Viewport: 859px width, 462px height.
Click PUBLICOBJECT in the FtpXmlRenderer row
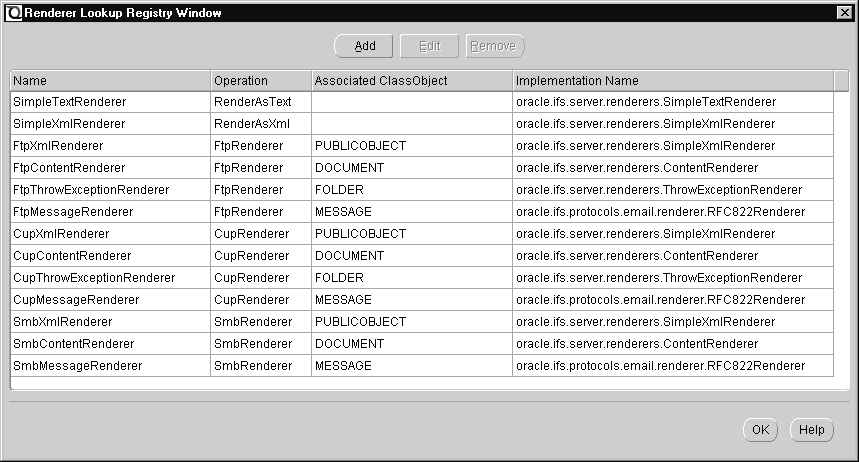click(x=412, y=146)
